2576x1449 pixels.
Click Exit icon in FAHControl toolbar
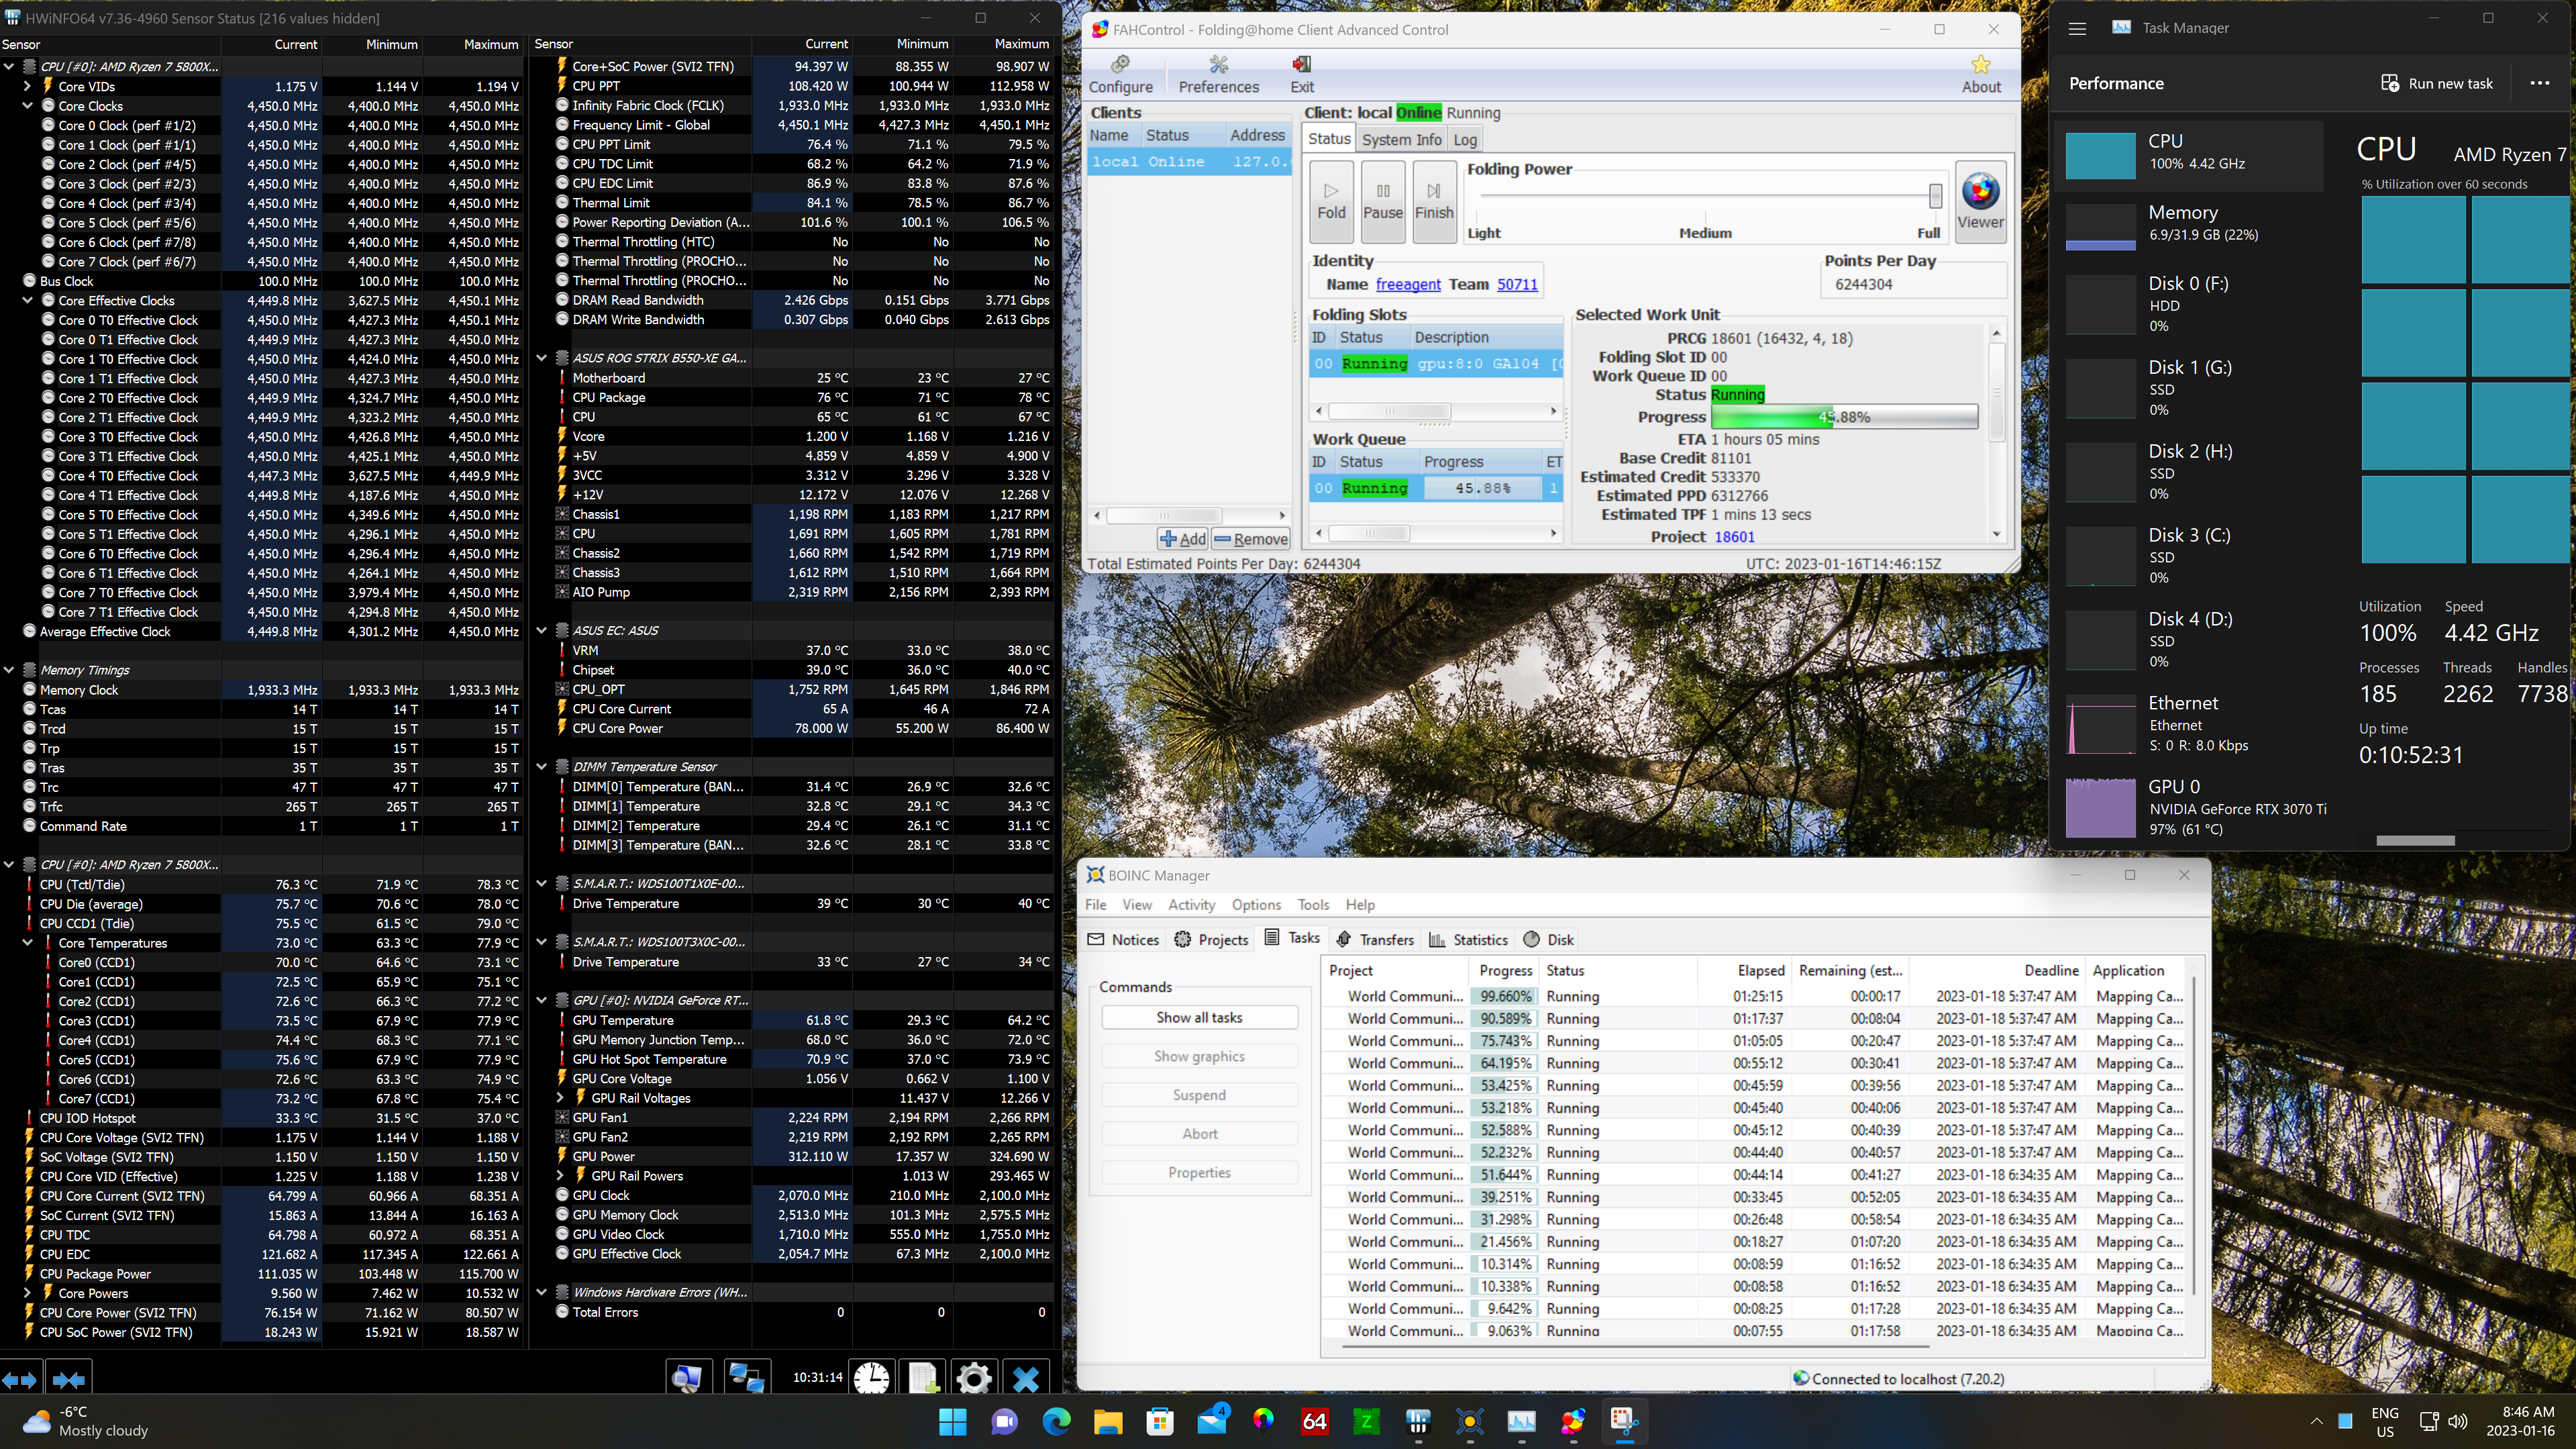[x=1301, y=75]
